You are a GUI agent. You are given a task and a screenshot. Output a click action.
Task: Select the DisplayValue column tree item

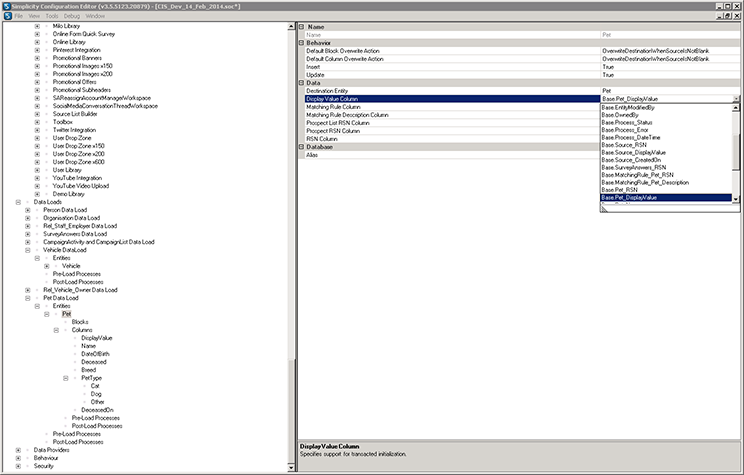97,338
